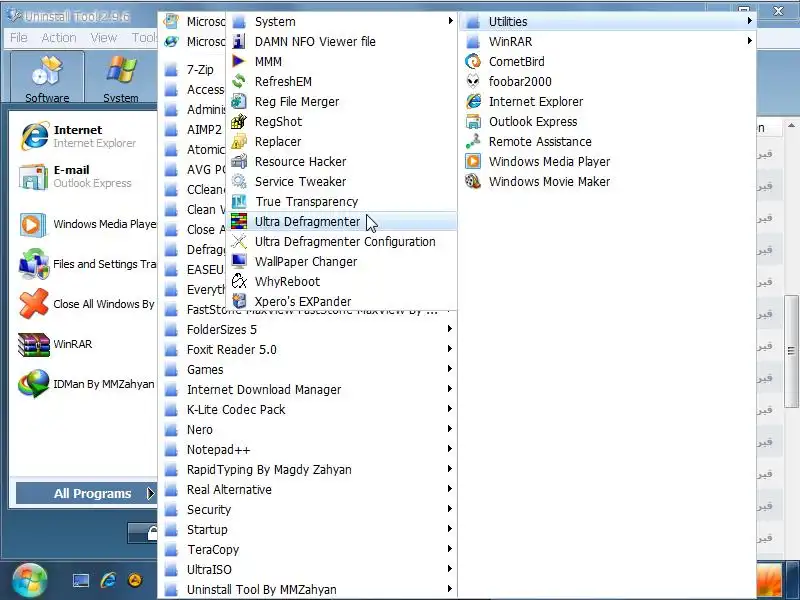The width and height of the screenshot is (800, 600).
Task: Click Close All Windows red X icon
Action: point(34,304)
